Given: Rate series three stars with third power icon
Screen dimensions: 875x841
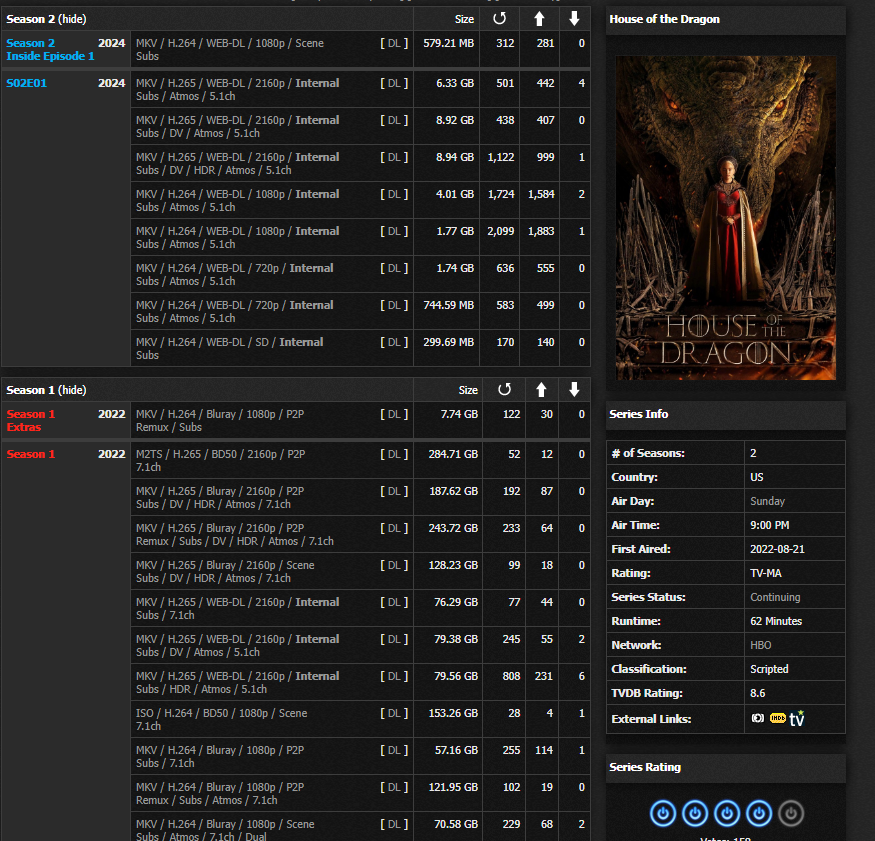Looking at the screenshot, I should click(727, 813).
